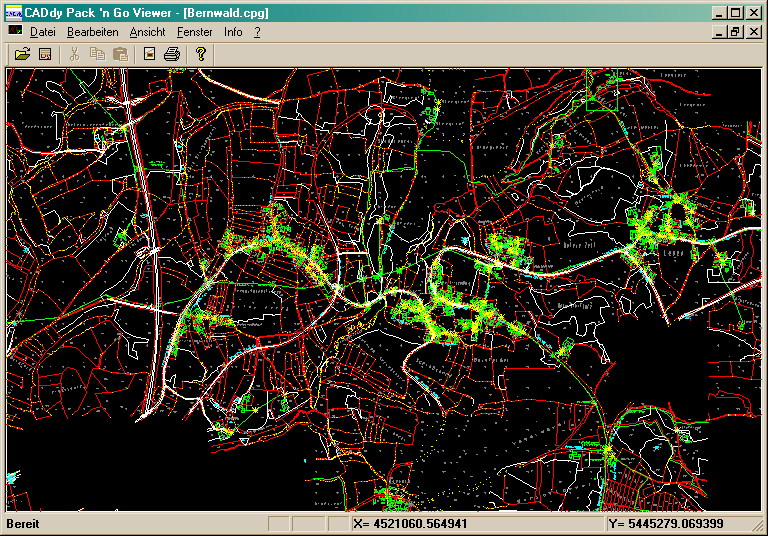Open the Datei menu

(41, 32)
